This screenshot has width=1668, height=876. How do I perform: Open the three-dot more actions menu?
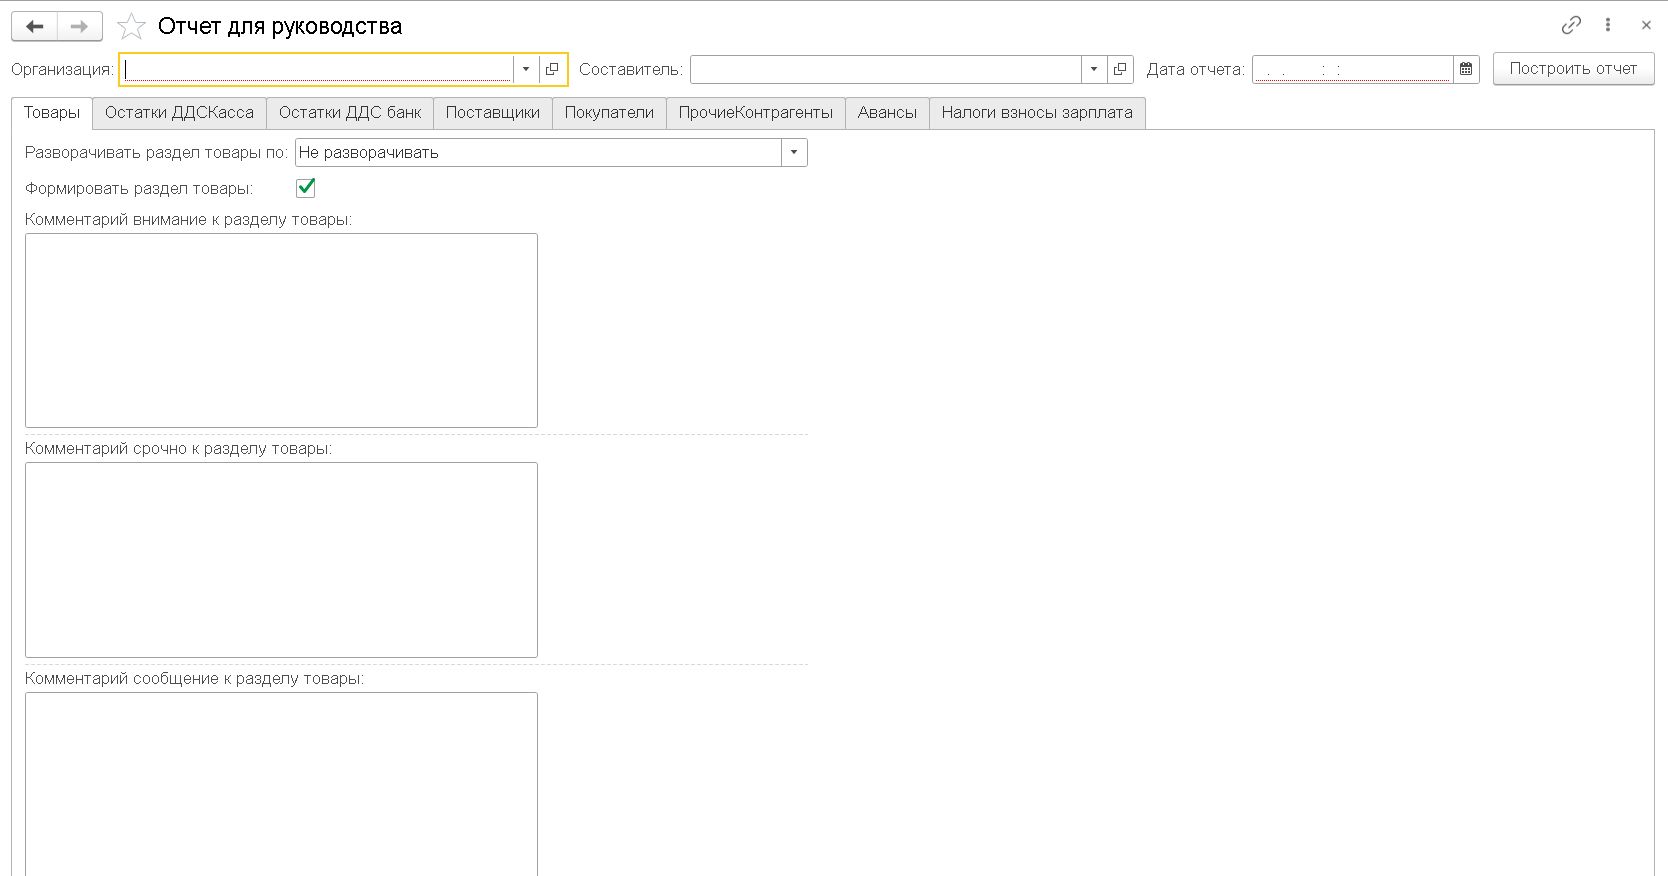[1608, 26]
